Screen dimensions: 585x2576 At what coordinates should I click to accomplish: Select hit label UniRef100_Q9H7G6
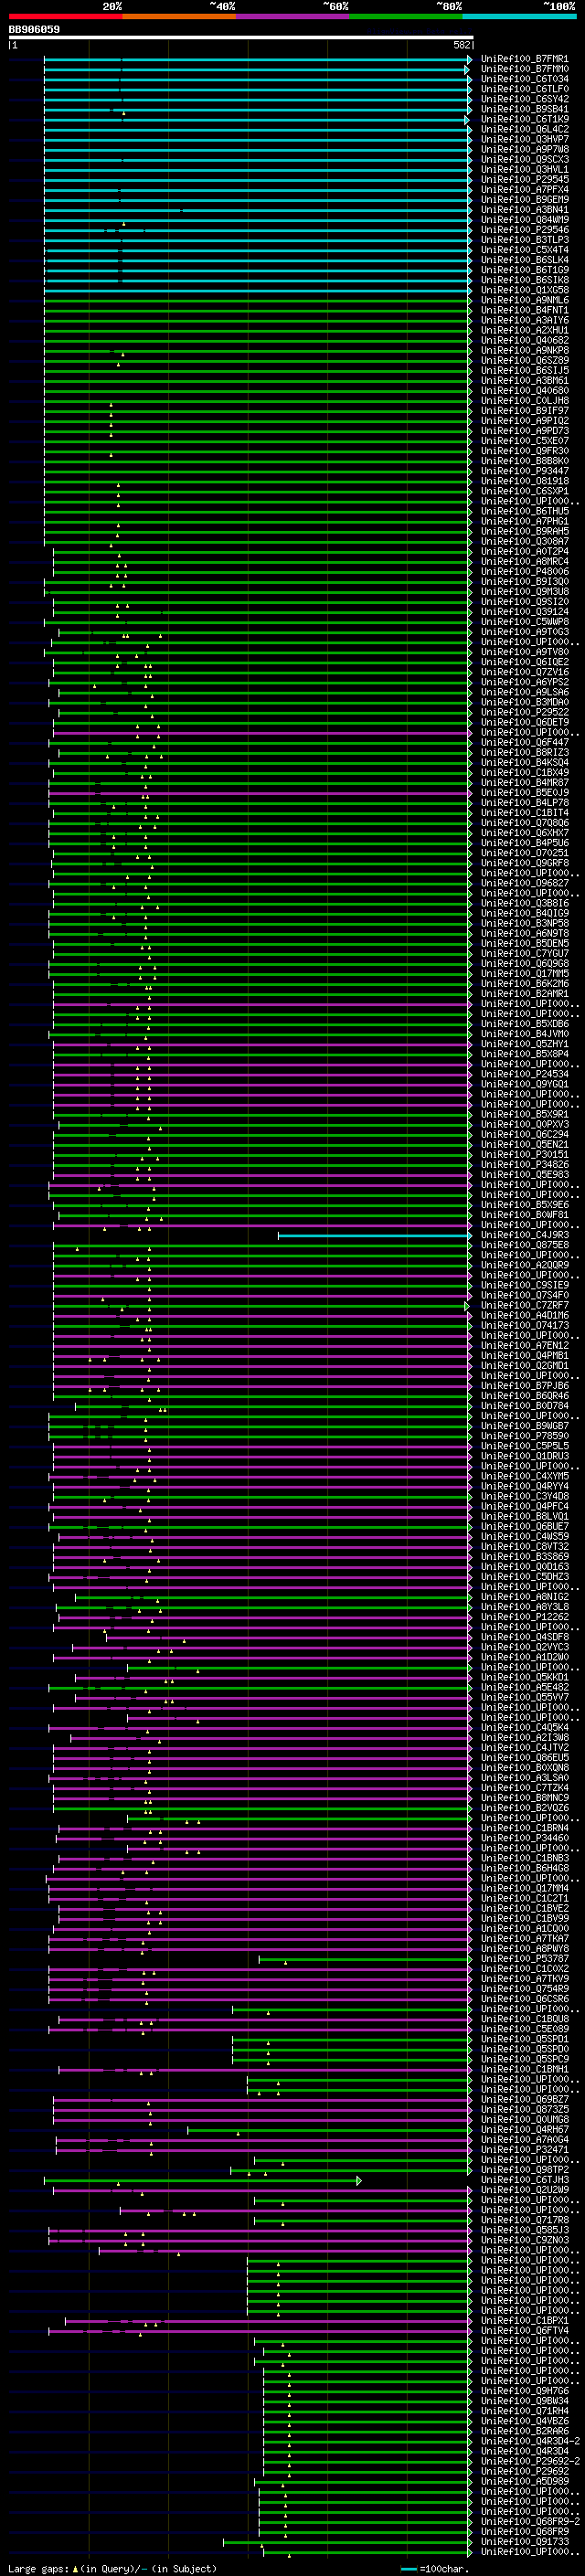[524, 2391]
